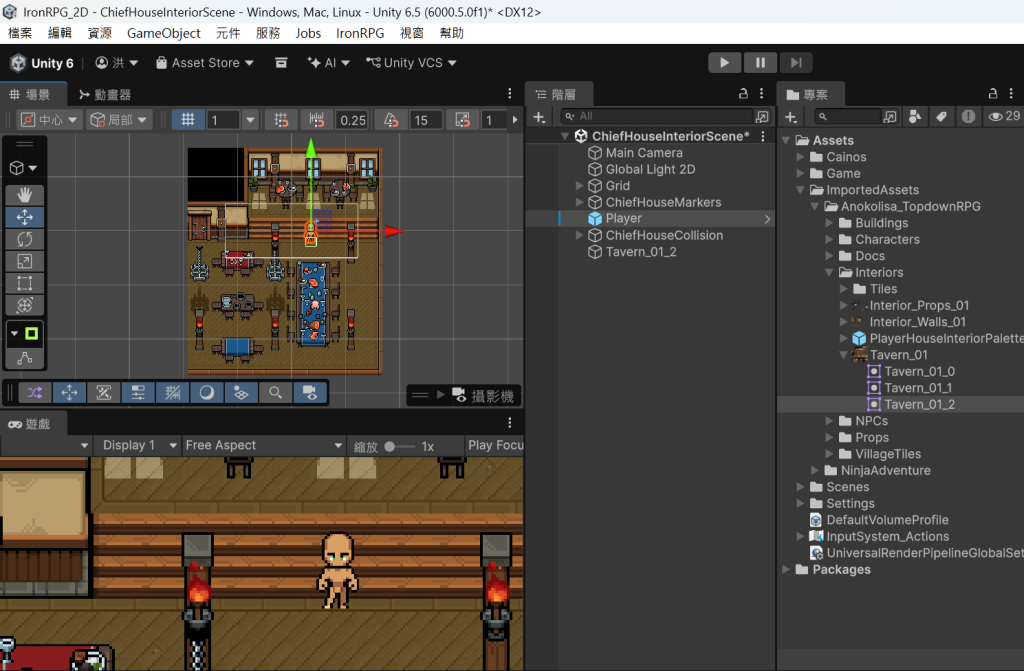
Task: Open Project search picker icon
Action: point(889,117)
